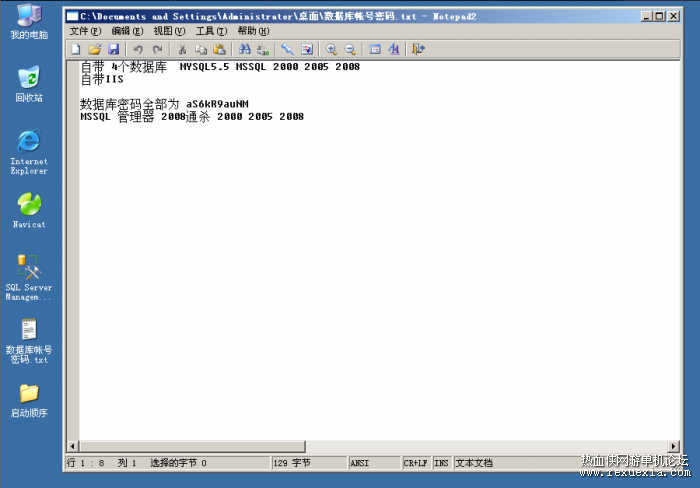Open the 文件(F) menu
700x488 pixels.
pos(85,31)
